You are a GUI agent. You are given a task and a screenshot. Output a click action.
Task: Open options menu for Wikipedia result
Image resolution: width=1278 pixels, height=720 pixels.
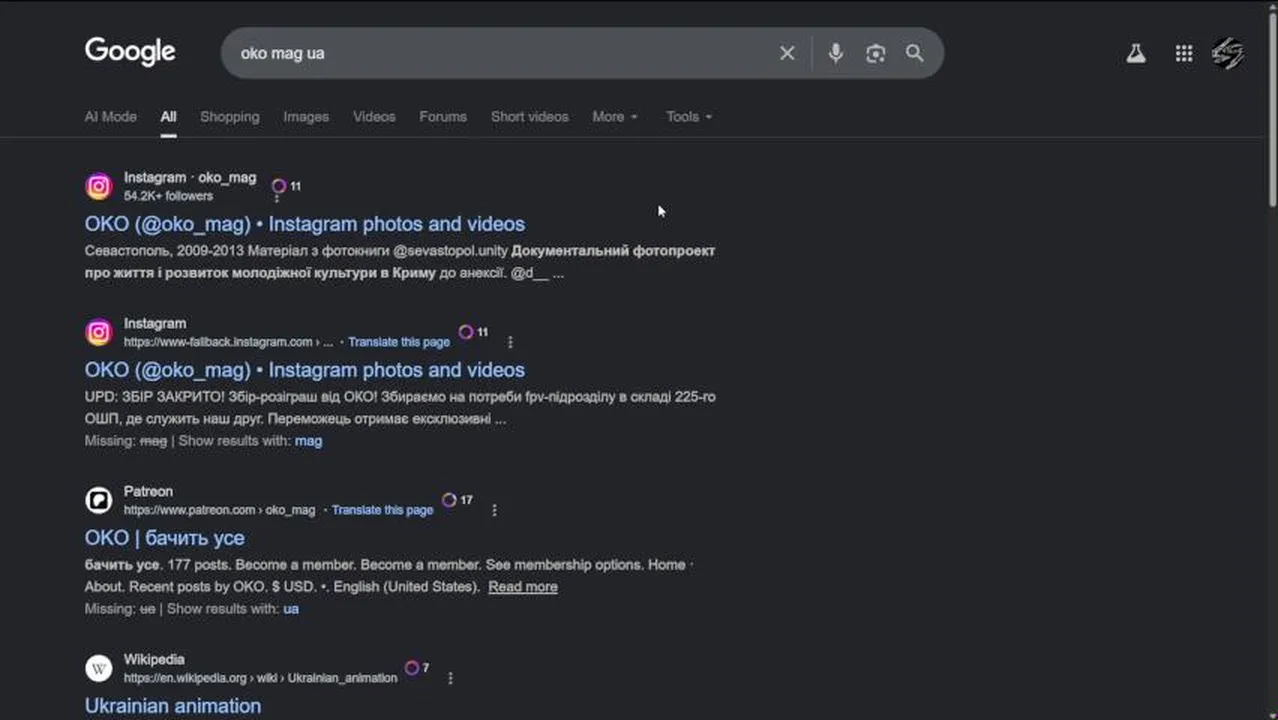coord(450,678)
